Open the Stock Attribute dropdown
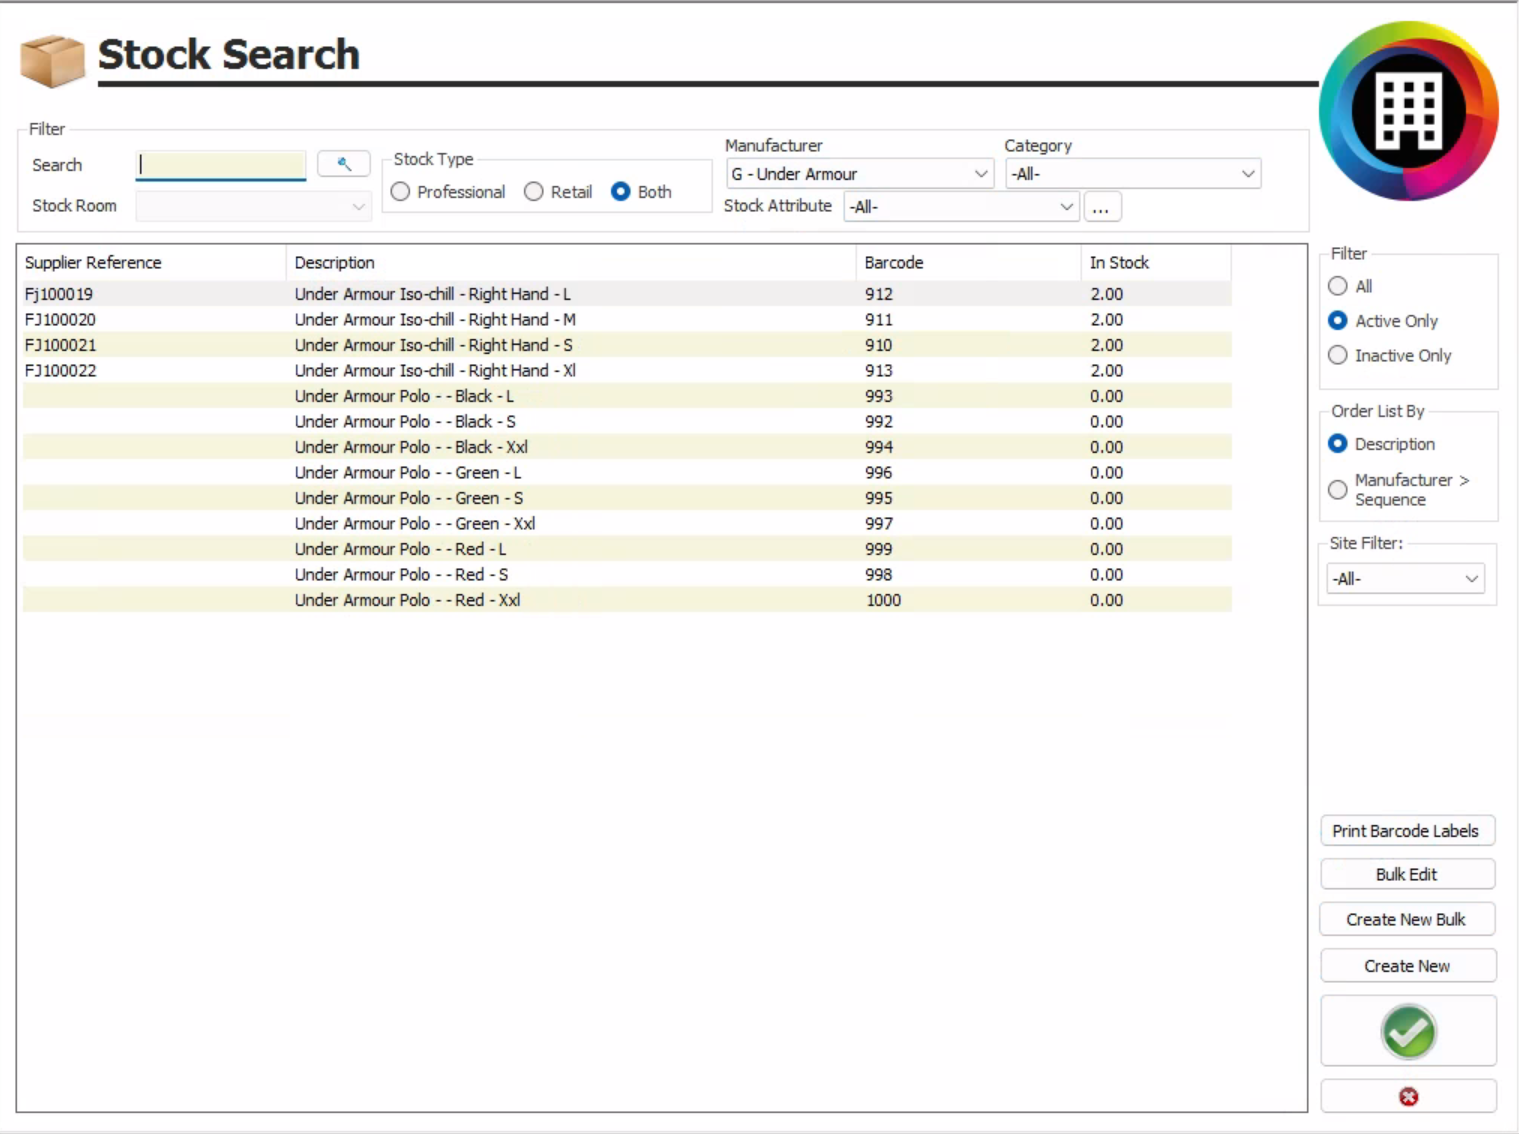 (961, 207)
